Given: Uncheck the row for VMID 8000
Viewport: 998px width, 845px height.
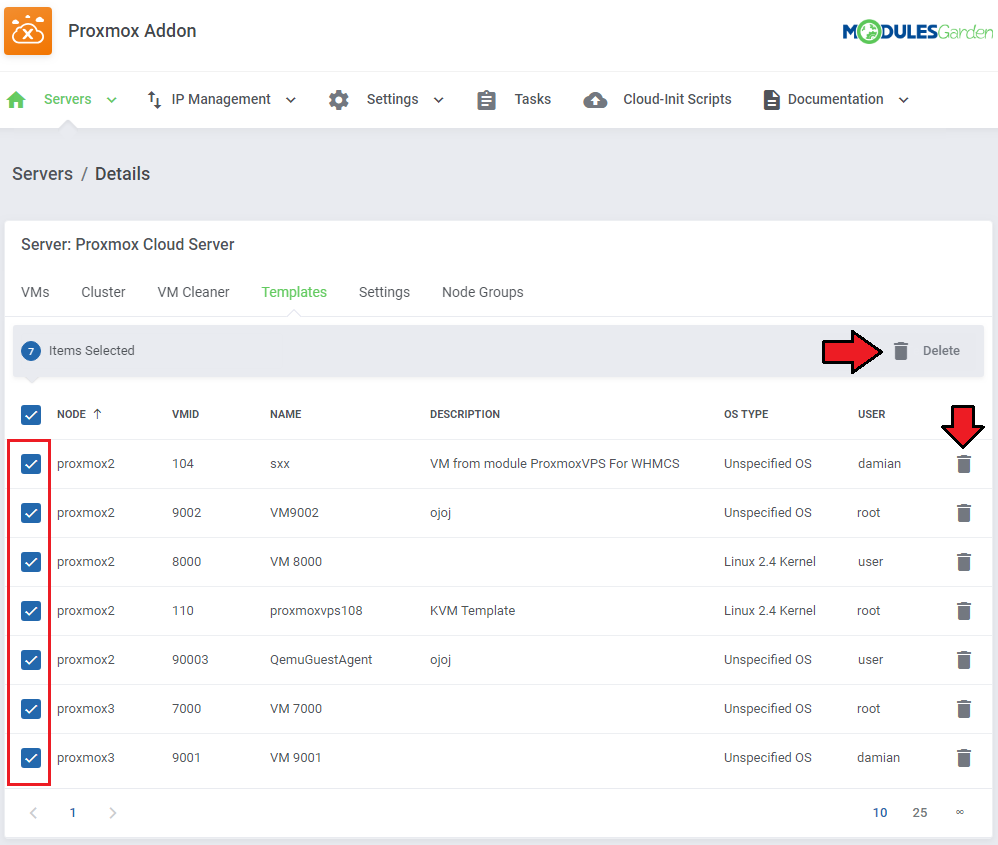Looking at the screenshot, I should [x=31, y=562].
